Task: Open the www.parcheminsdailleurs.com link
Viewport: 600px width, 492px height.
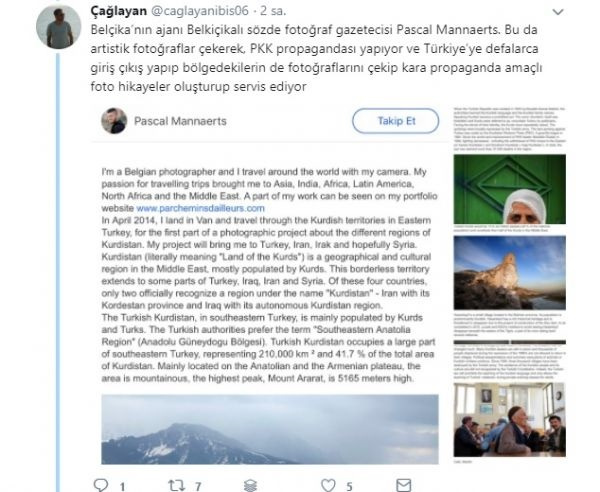Action: click(x=200, y=208)
